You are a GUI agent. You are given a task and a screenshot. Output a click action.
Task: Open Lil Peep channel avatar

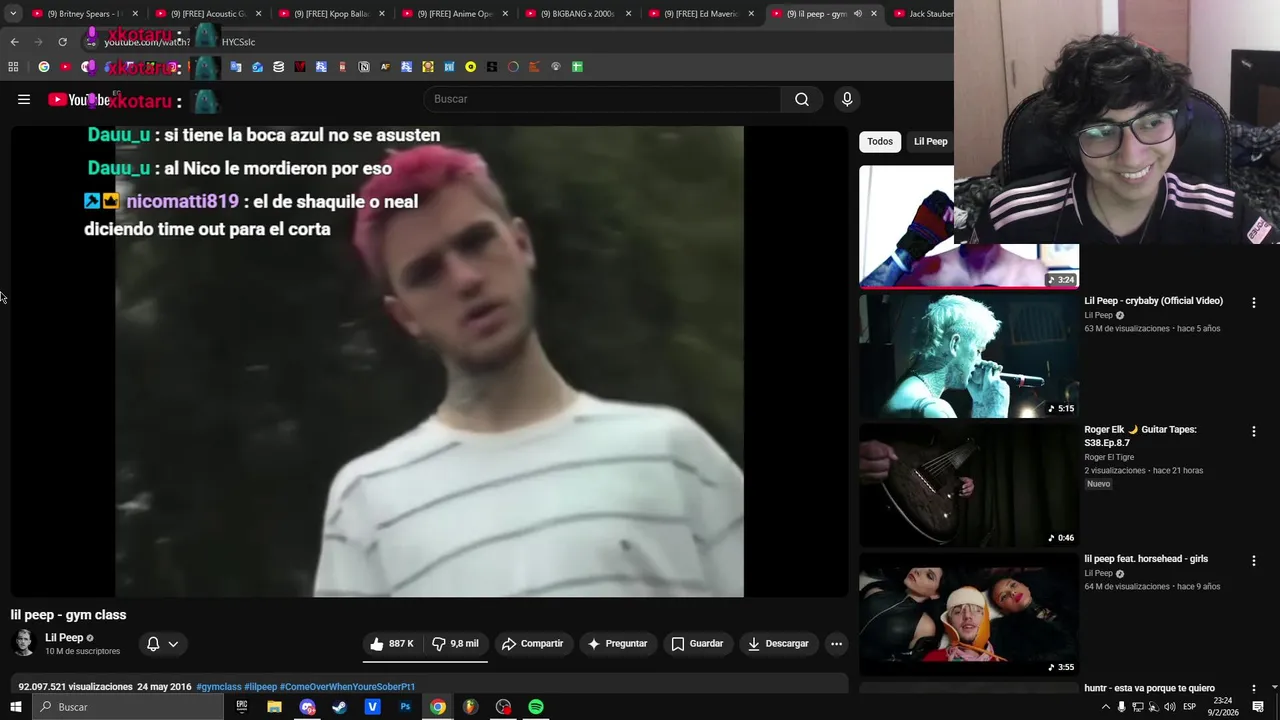click(24, 644)
